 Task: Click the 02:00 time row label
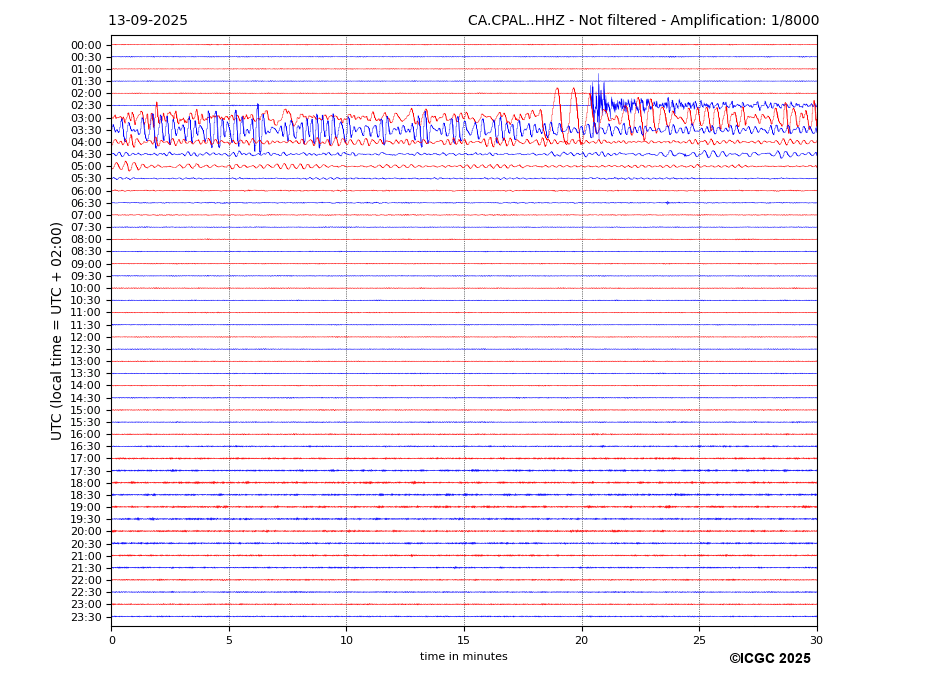[x=86, y=93]
